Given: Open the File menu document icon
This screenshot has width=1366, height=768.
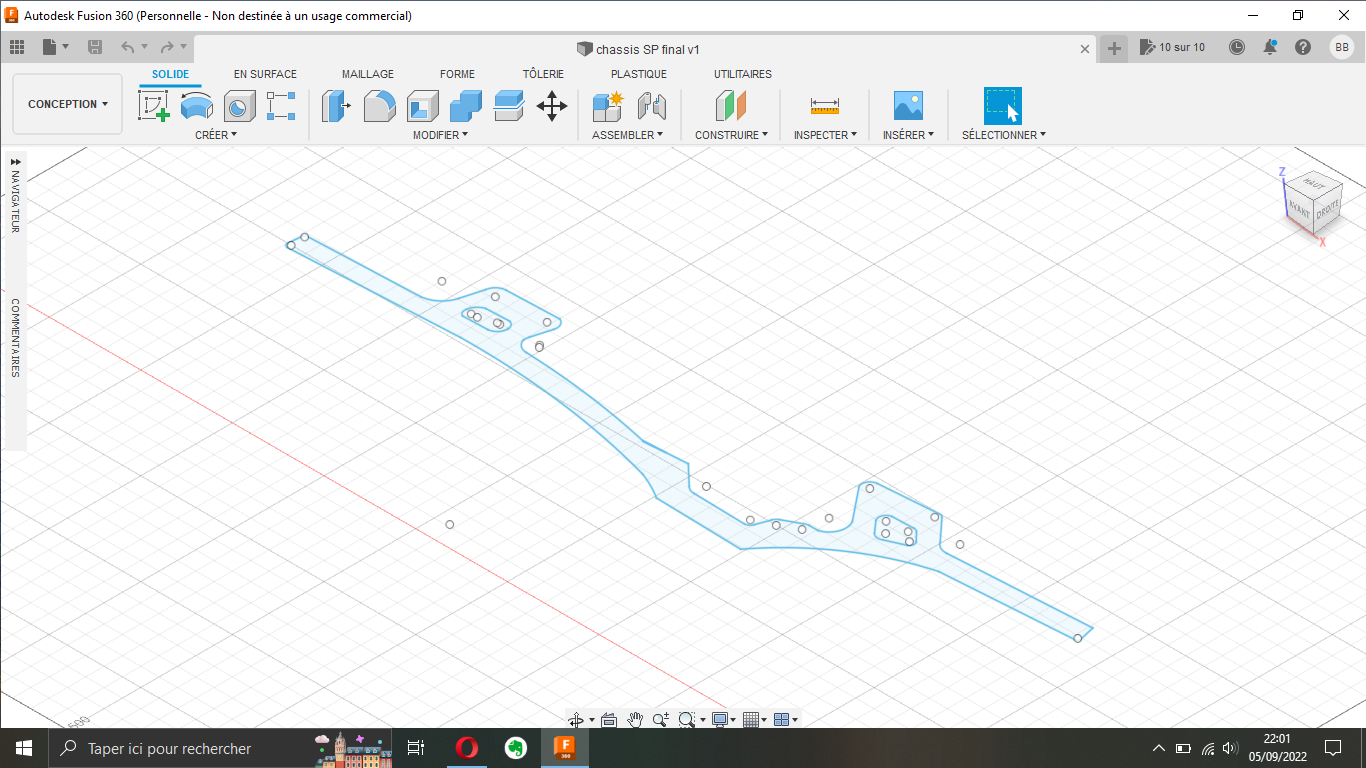Looking at the screenshot, I should 50,47.
